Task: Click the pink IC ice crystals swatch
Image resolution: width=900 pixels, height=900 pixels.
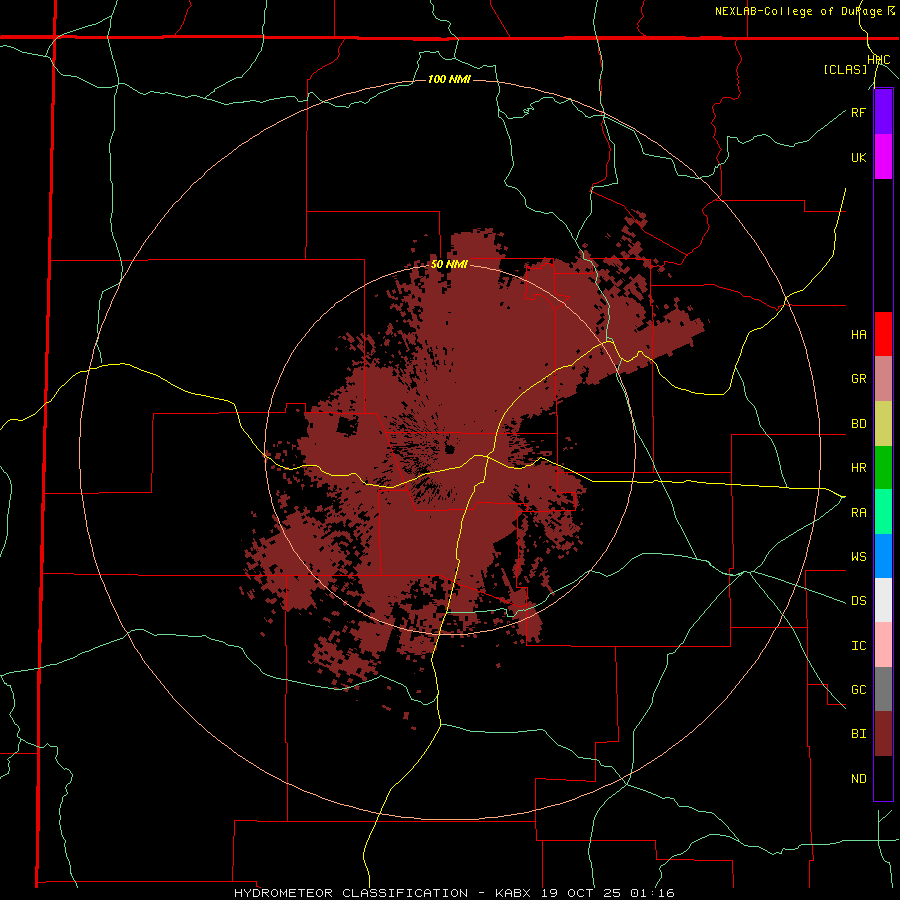Action: click(883, 645)
